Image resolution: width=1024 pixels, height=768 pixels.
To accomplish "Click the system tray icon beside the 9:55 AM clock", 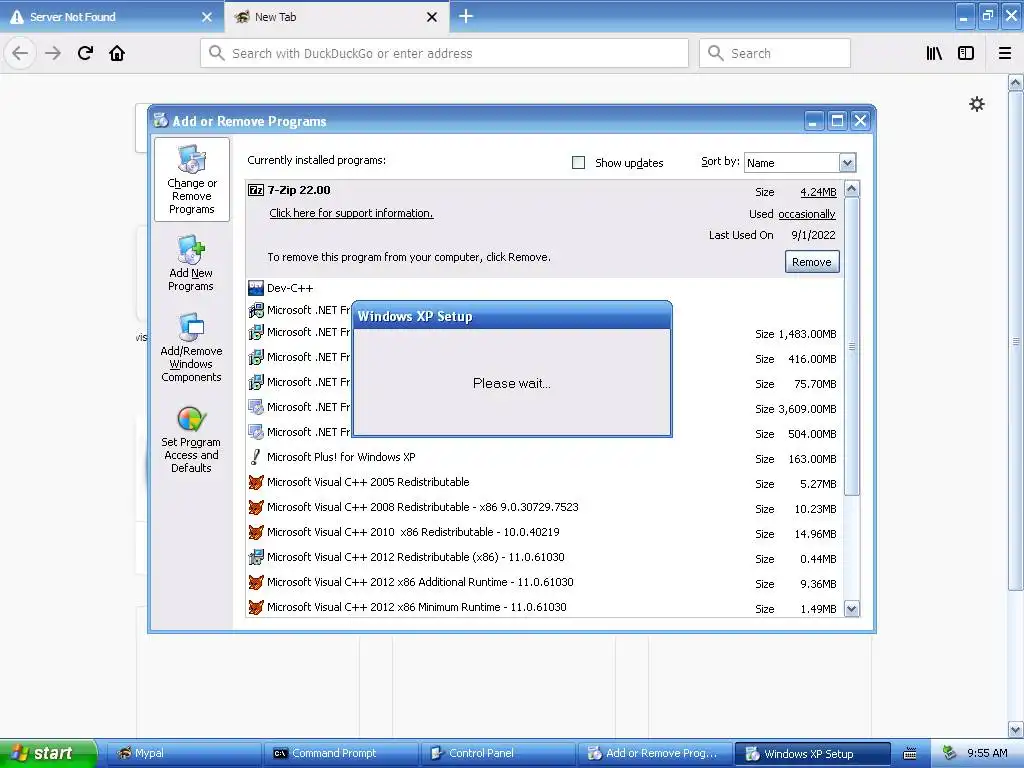I will click(x=949, y=753).
